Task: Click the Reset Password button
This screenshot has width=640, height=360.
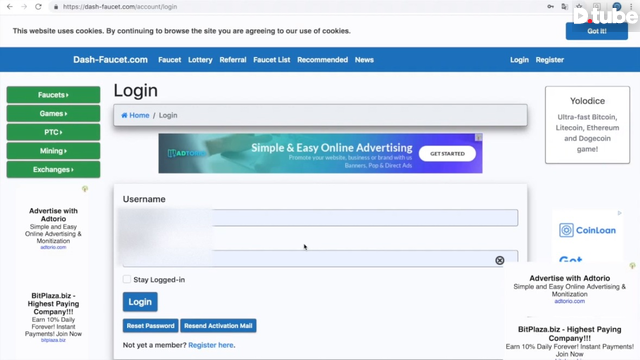Action: click(151, 326)
